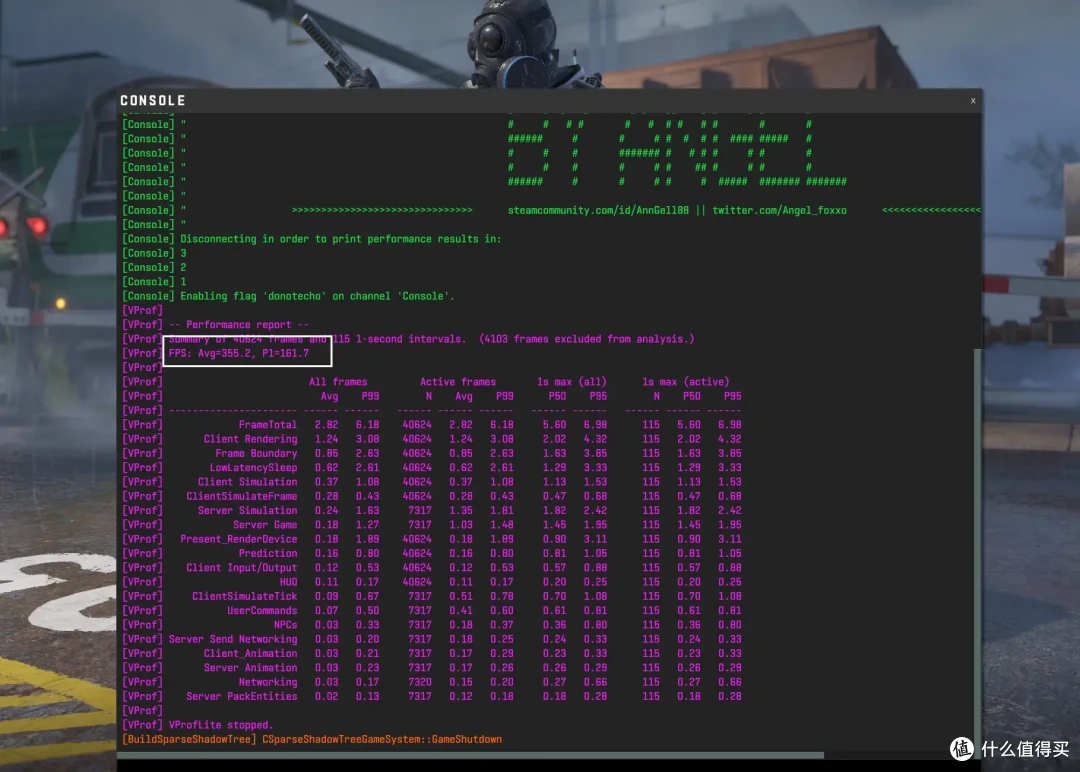Screen dimensions: 1080x772
Task: Click the 'VProfLite stopped.' line
Action: (221, 725)
